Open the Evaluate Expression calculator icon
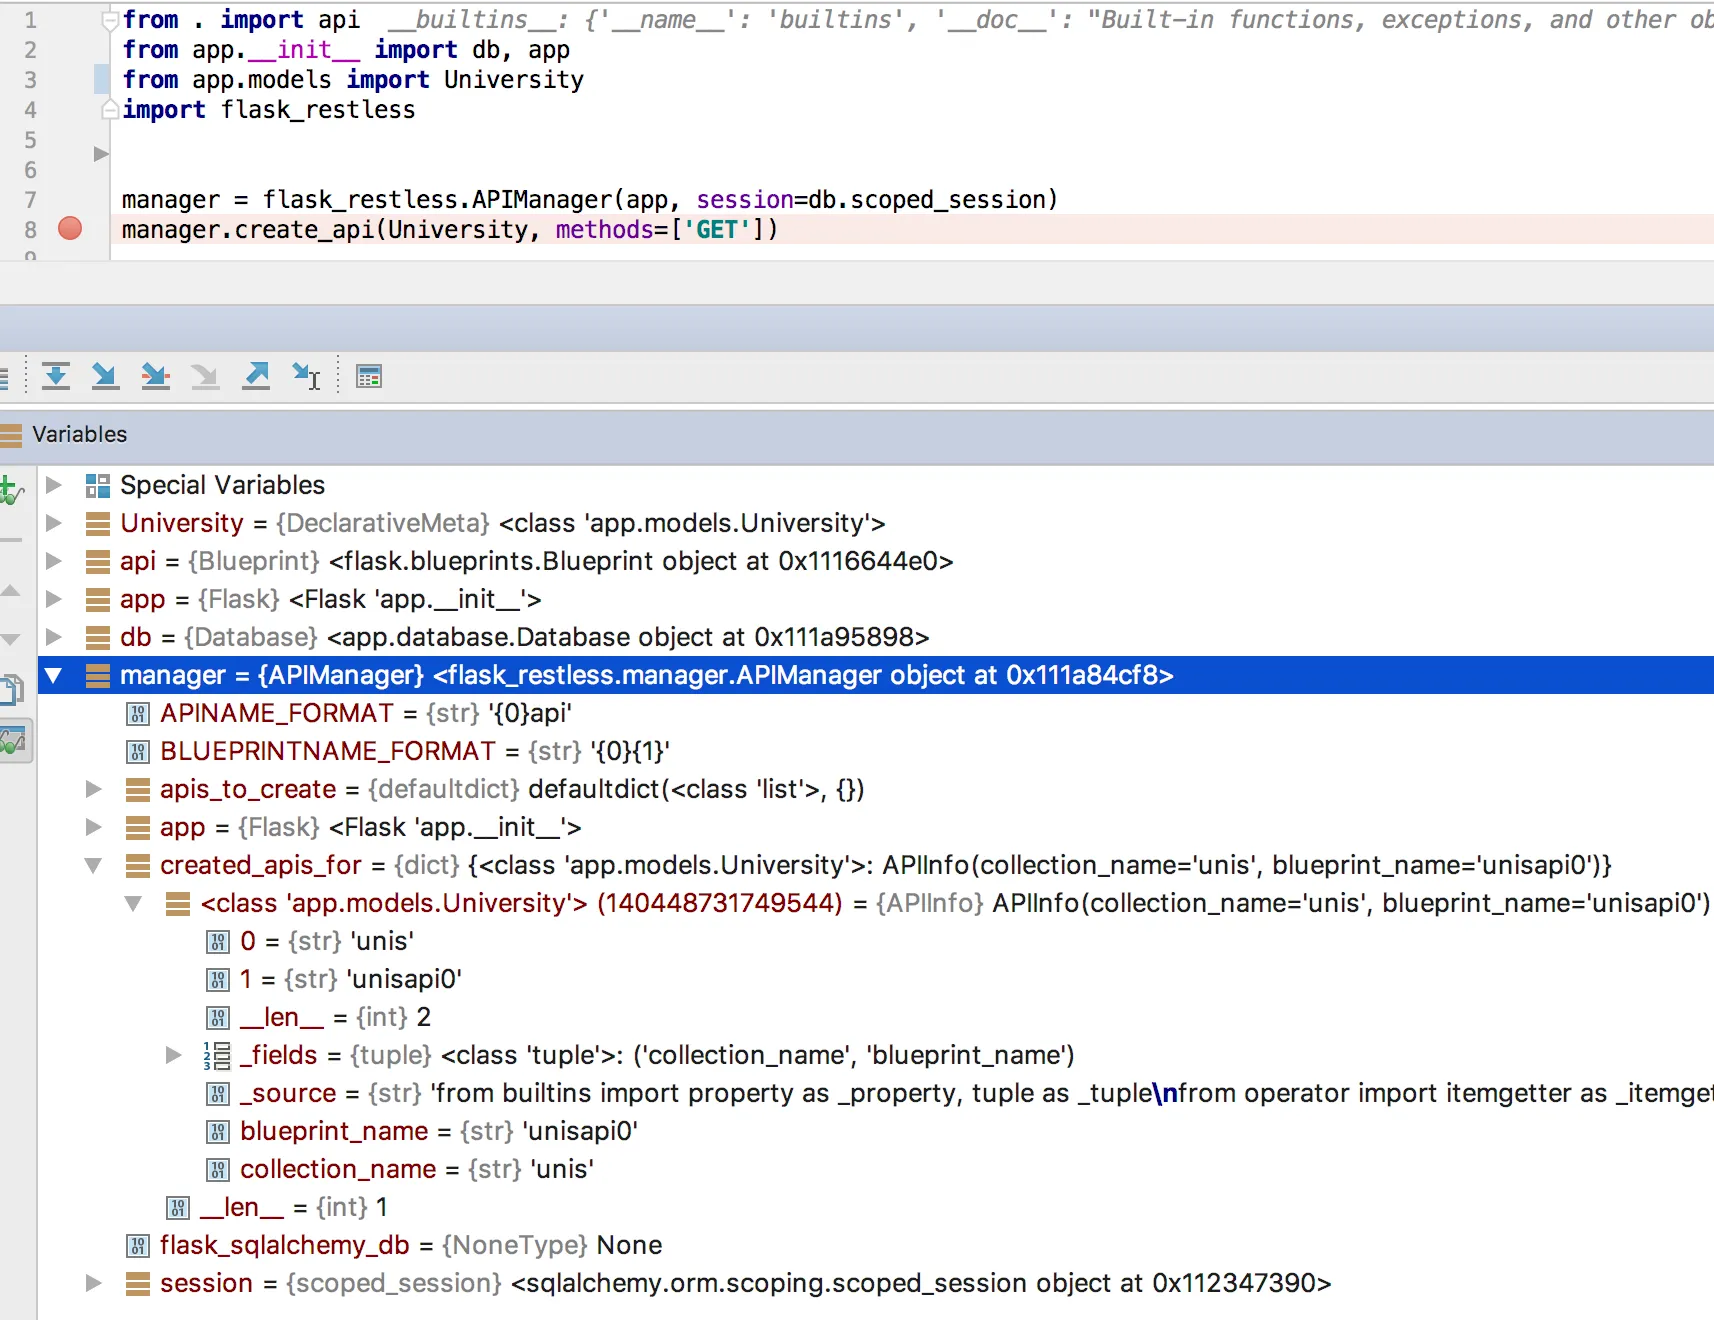The width and height of the screenshot is (1714, 1320). click(369, 377)
